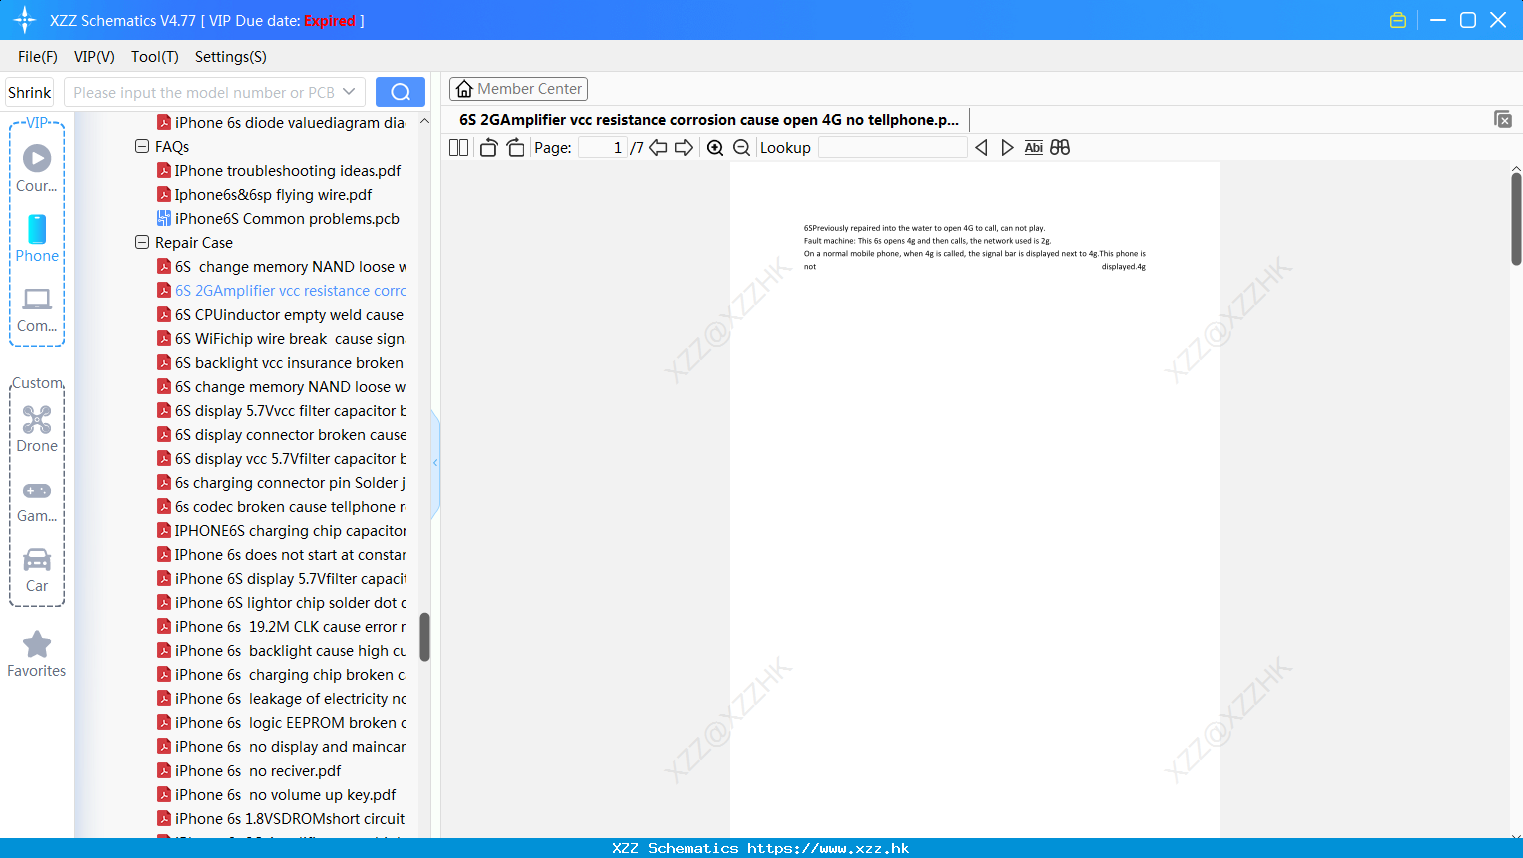Click the blue search button
This screenshot has height=858, width=1523.
[400, 92]
